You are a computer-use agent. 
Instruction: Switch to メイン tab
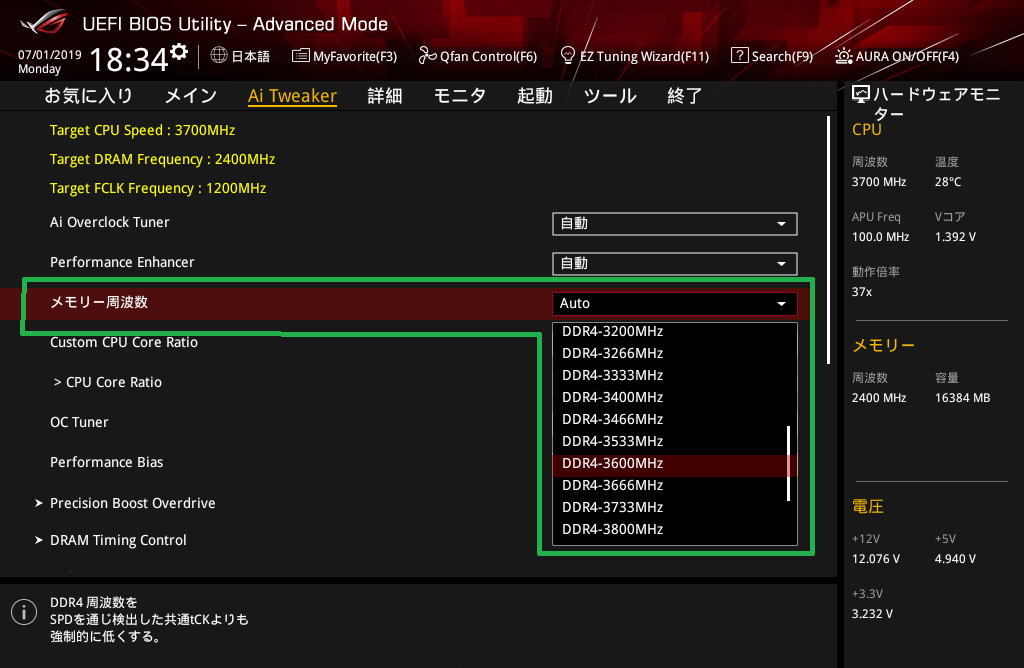tap(191, 96)
